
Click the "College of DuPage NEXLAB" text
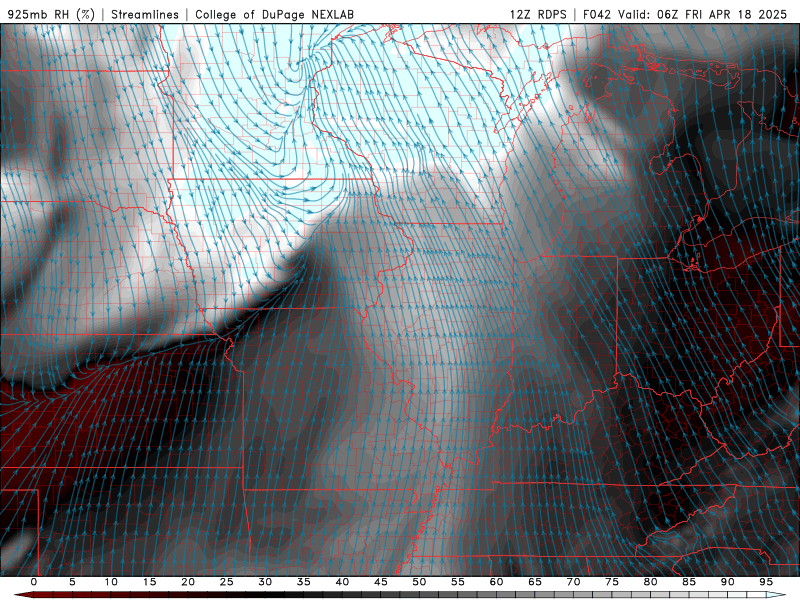274,14
